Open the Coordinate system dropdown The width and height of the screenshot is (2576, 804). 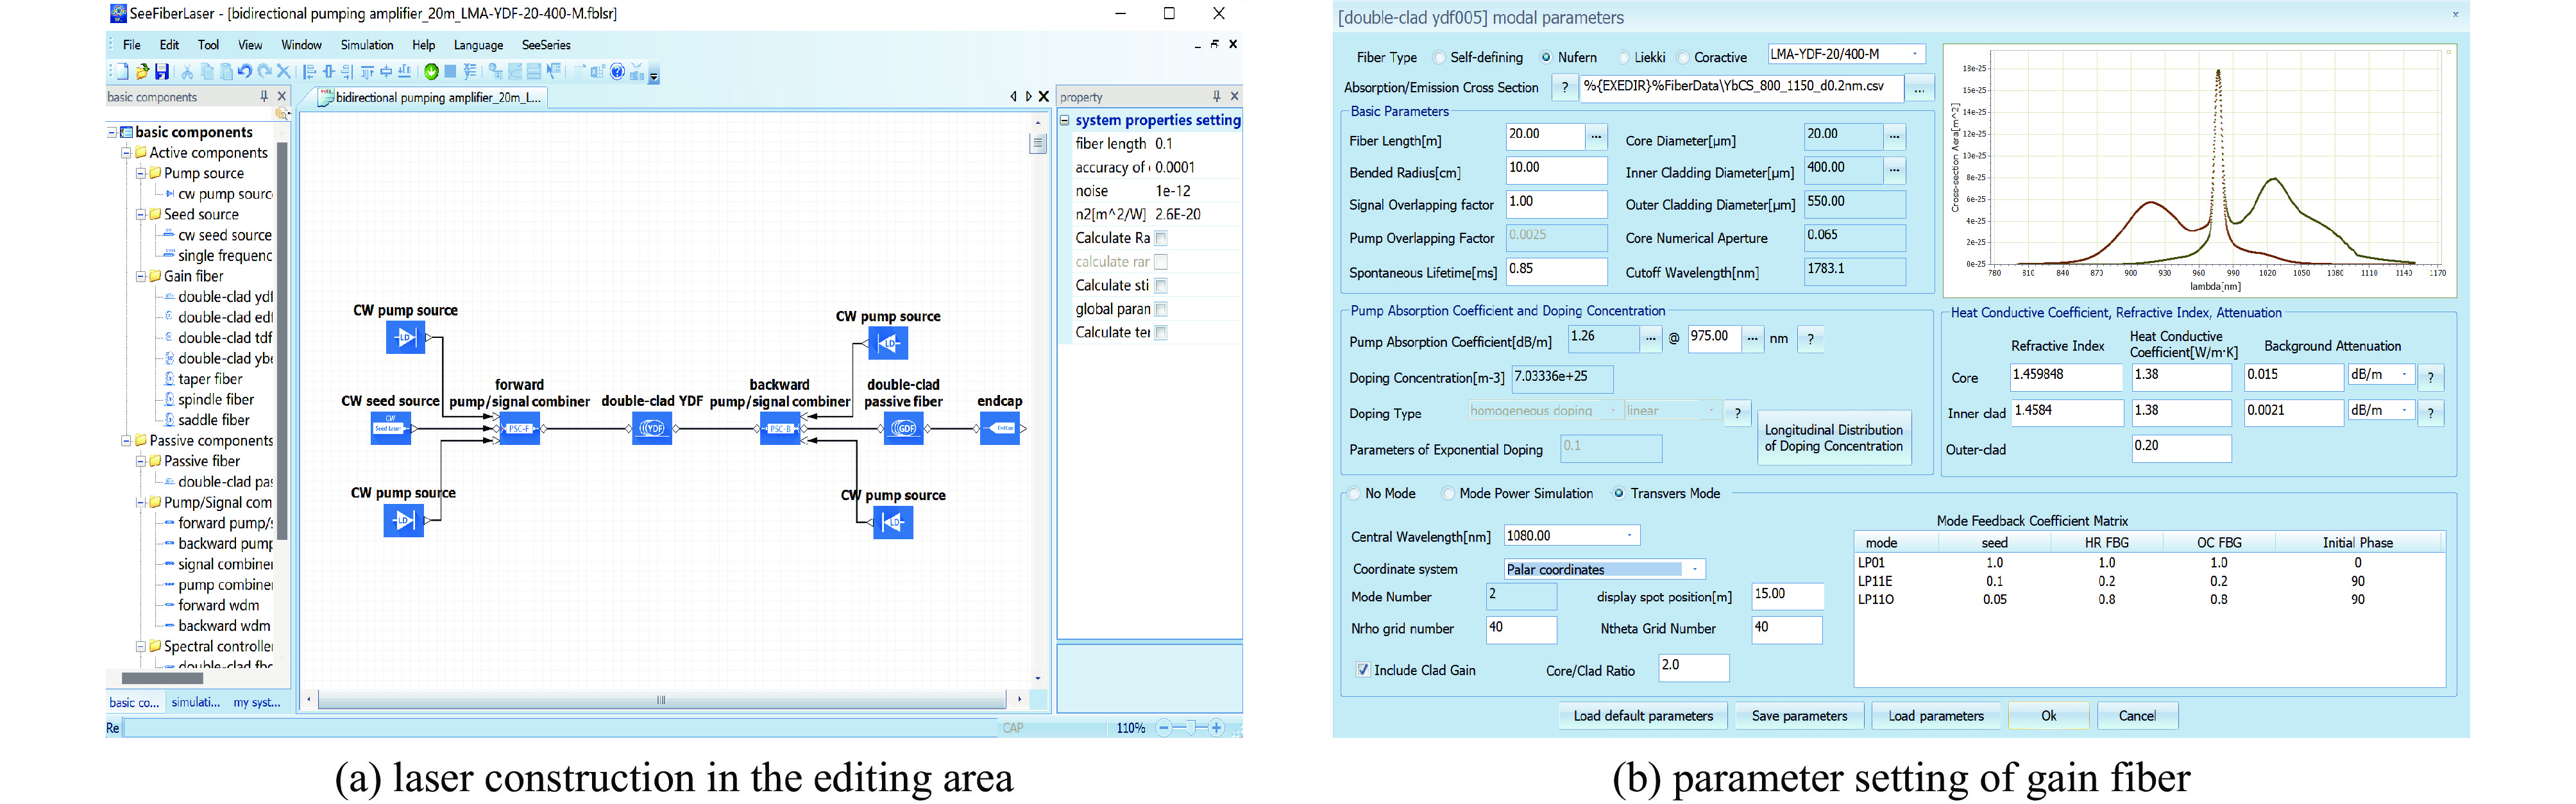coord(1695,570)
